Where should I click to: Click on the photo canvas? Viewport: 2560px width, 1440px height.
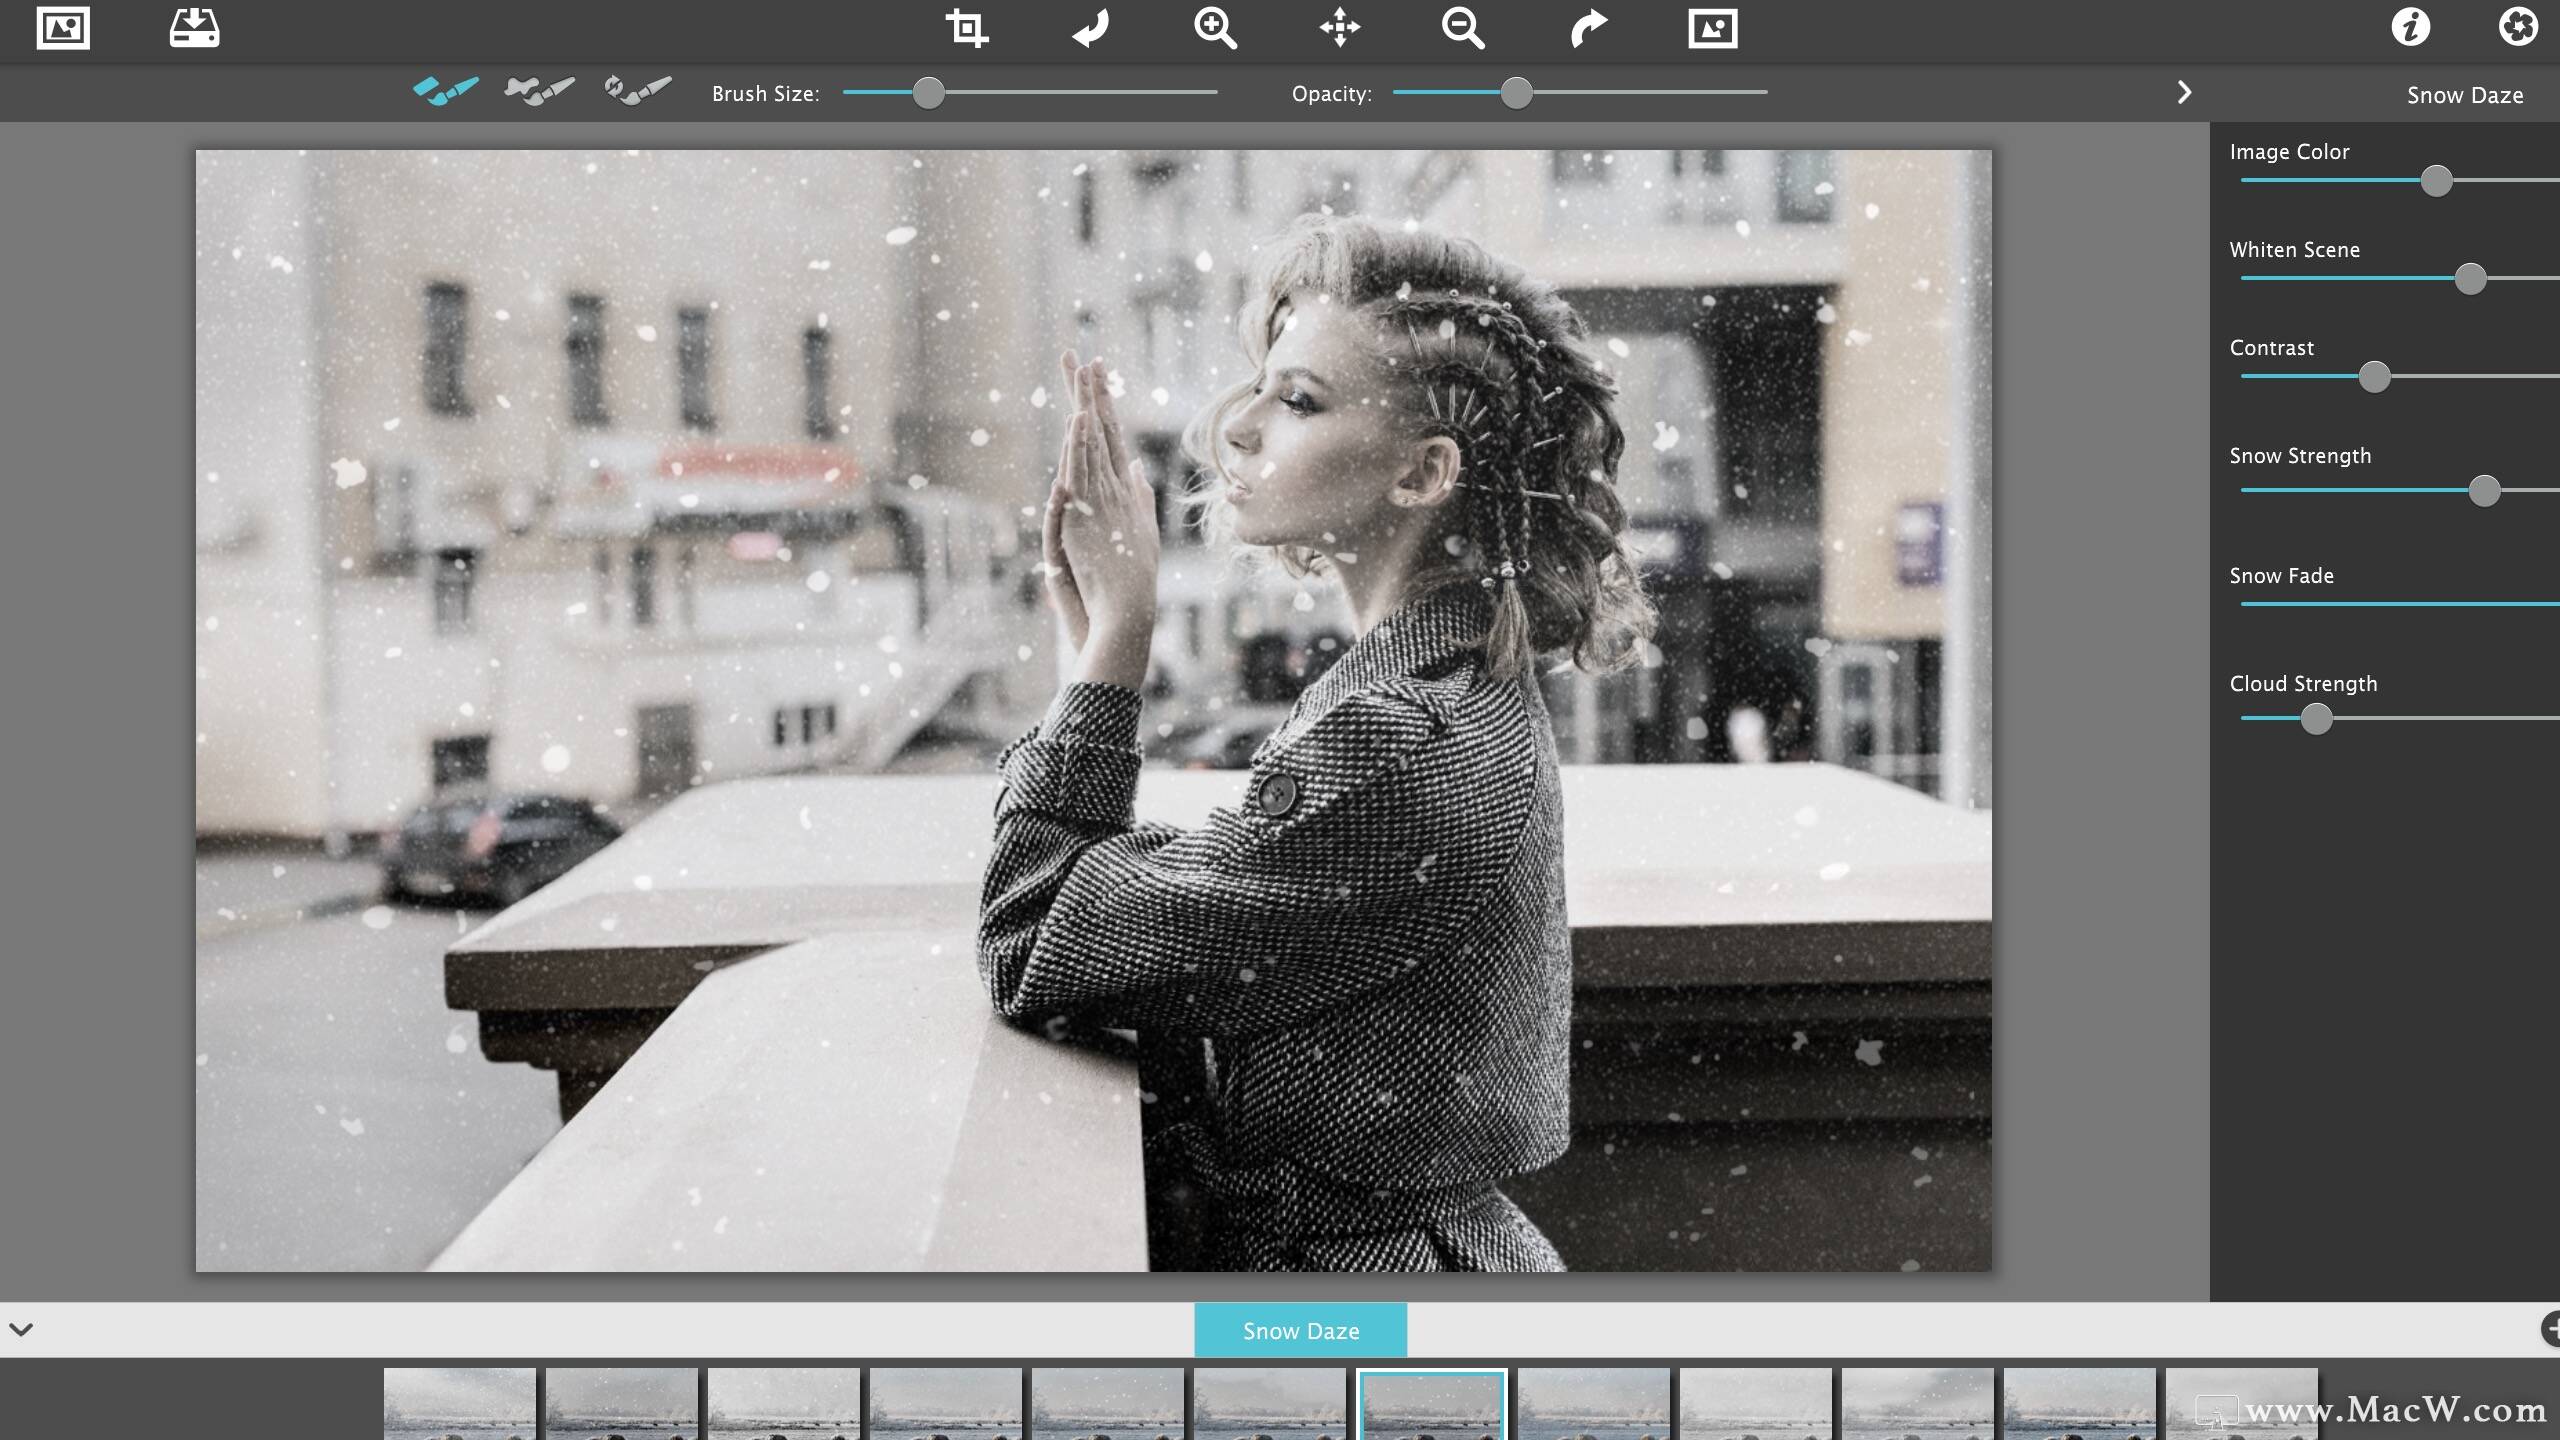pyautogui.click(x=1093, y=711)
